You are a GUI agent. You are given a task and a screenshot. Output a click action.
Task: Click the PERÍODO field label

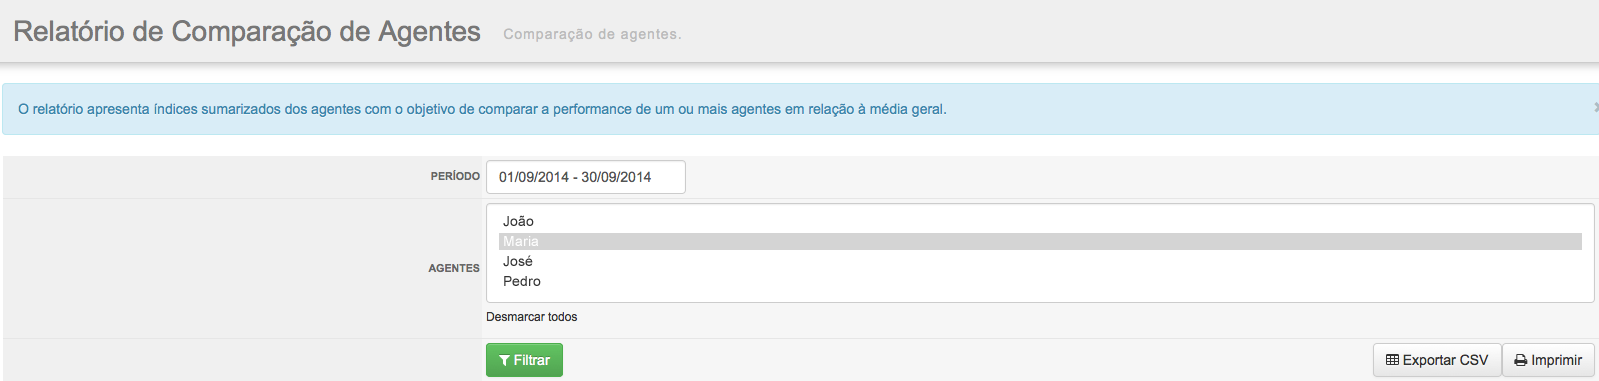(x=455, y=176)
